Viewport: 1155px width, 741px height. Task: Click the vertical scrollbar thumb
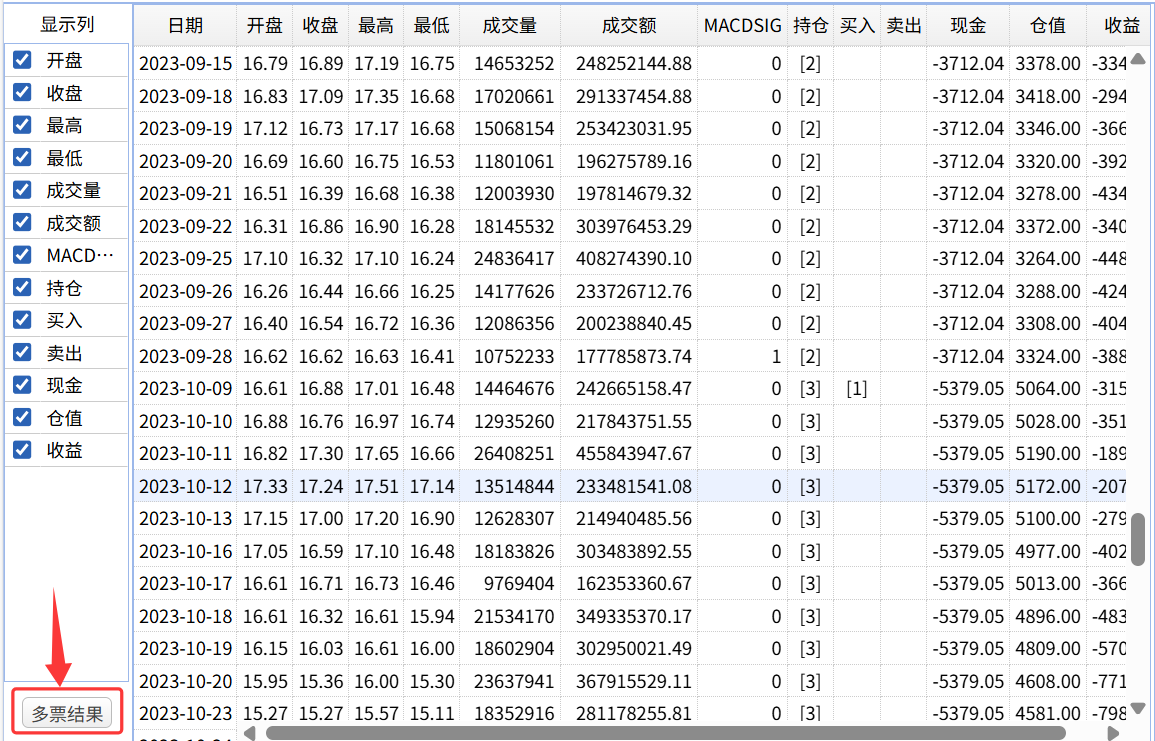pyautogui.click(x=1138, y=539)
